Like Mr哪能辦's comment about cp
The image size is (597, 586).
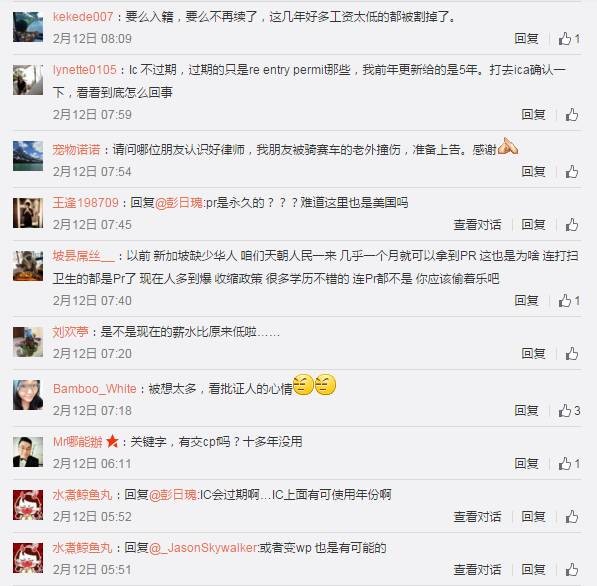pos(569,463)
